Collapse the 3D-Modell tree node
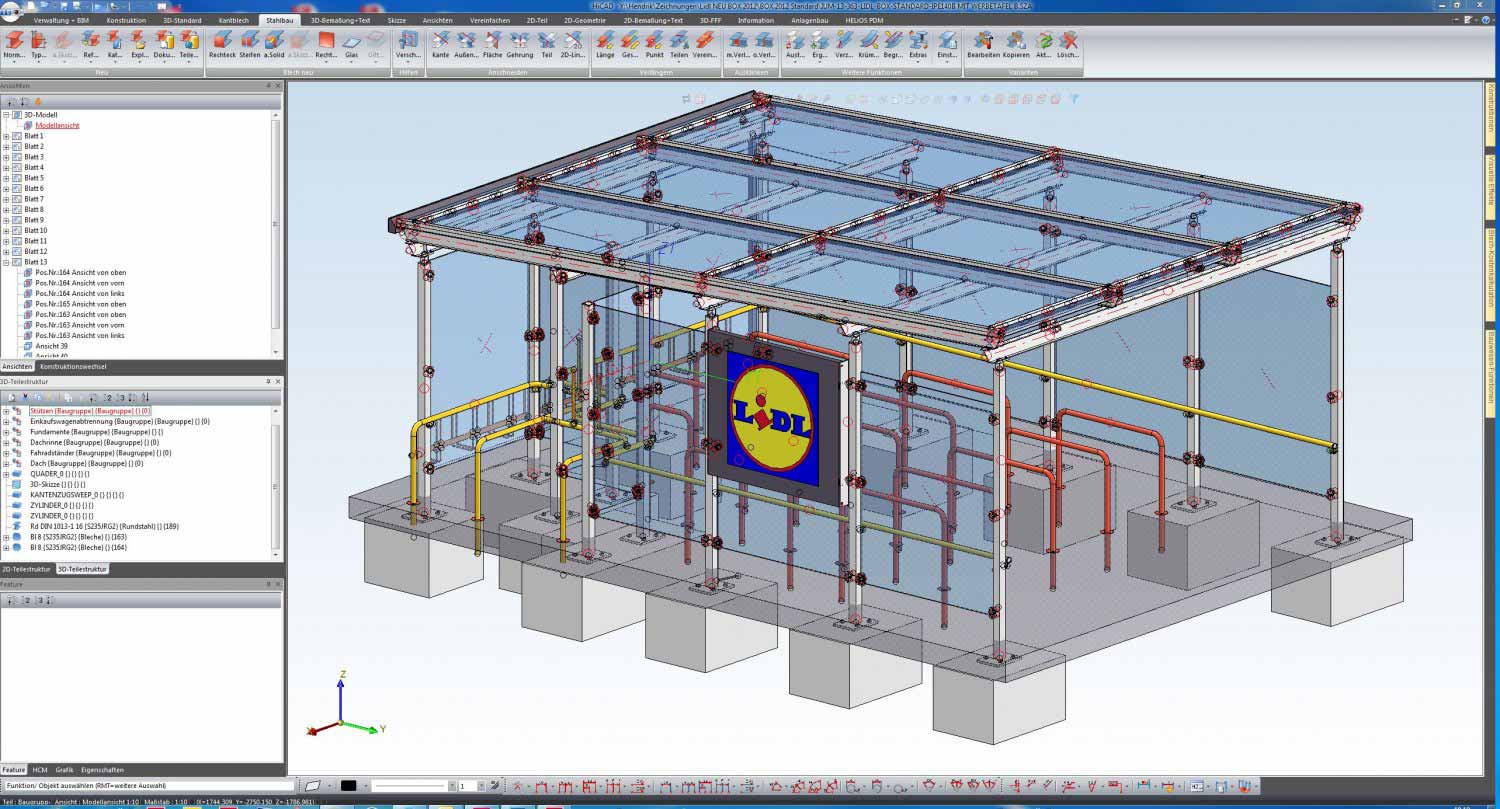 point(6,115)
